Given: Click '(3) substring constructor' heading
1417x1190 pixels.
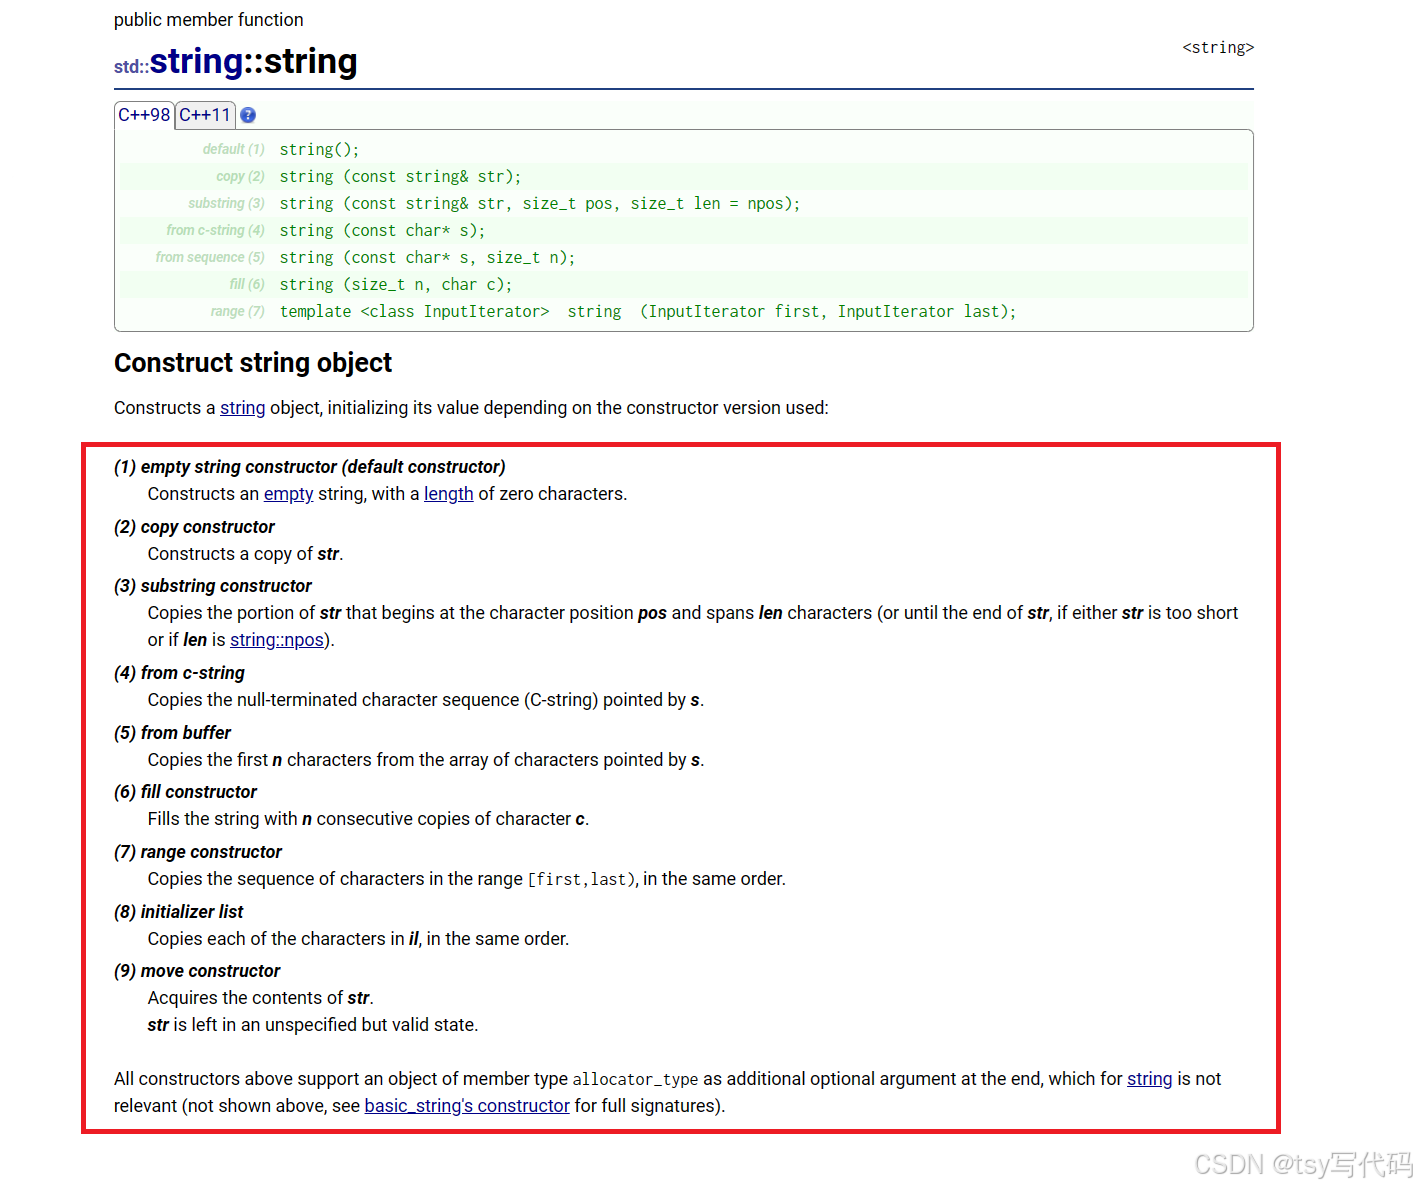Looking at the screenshot, I should click(x=213, y=586).
